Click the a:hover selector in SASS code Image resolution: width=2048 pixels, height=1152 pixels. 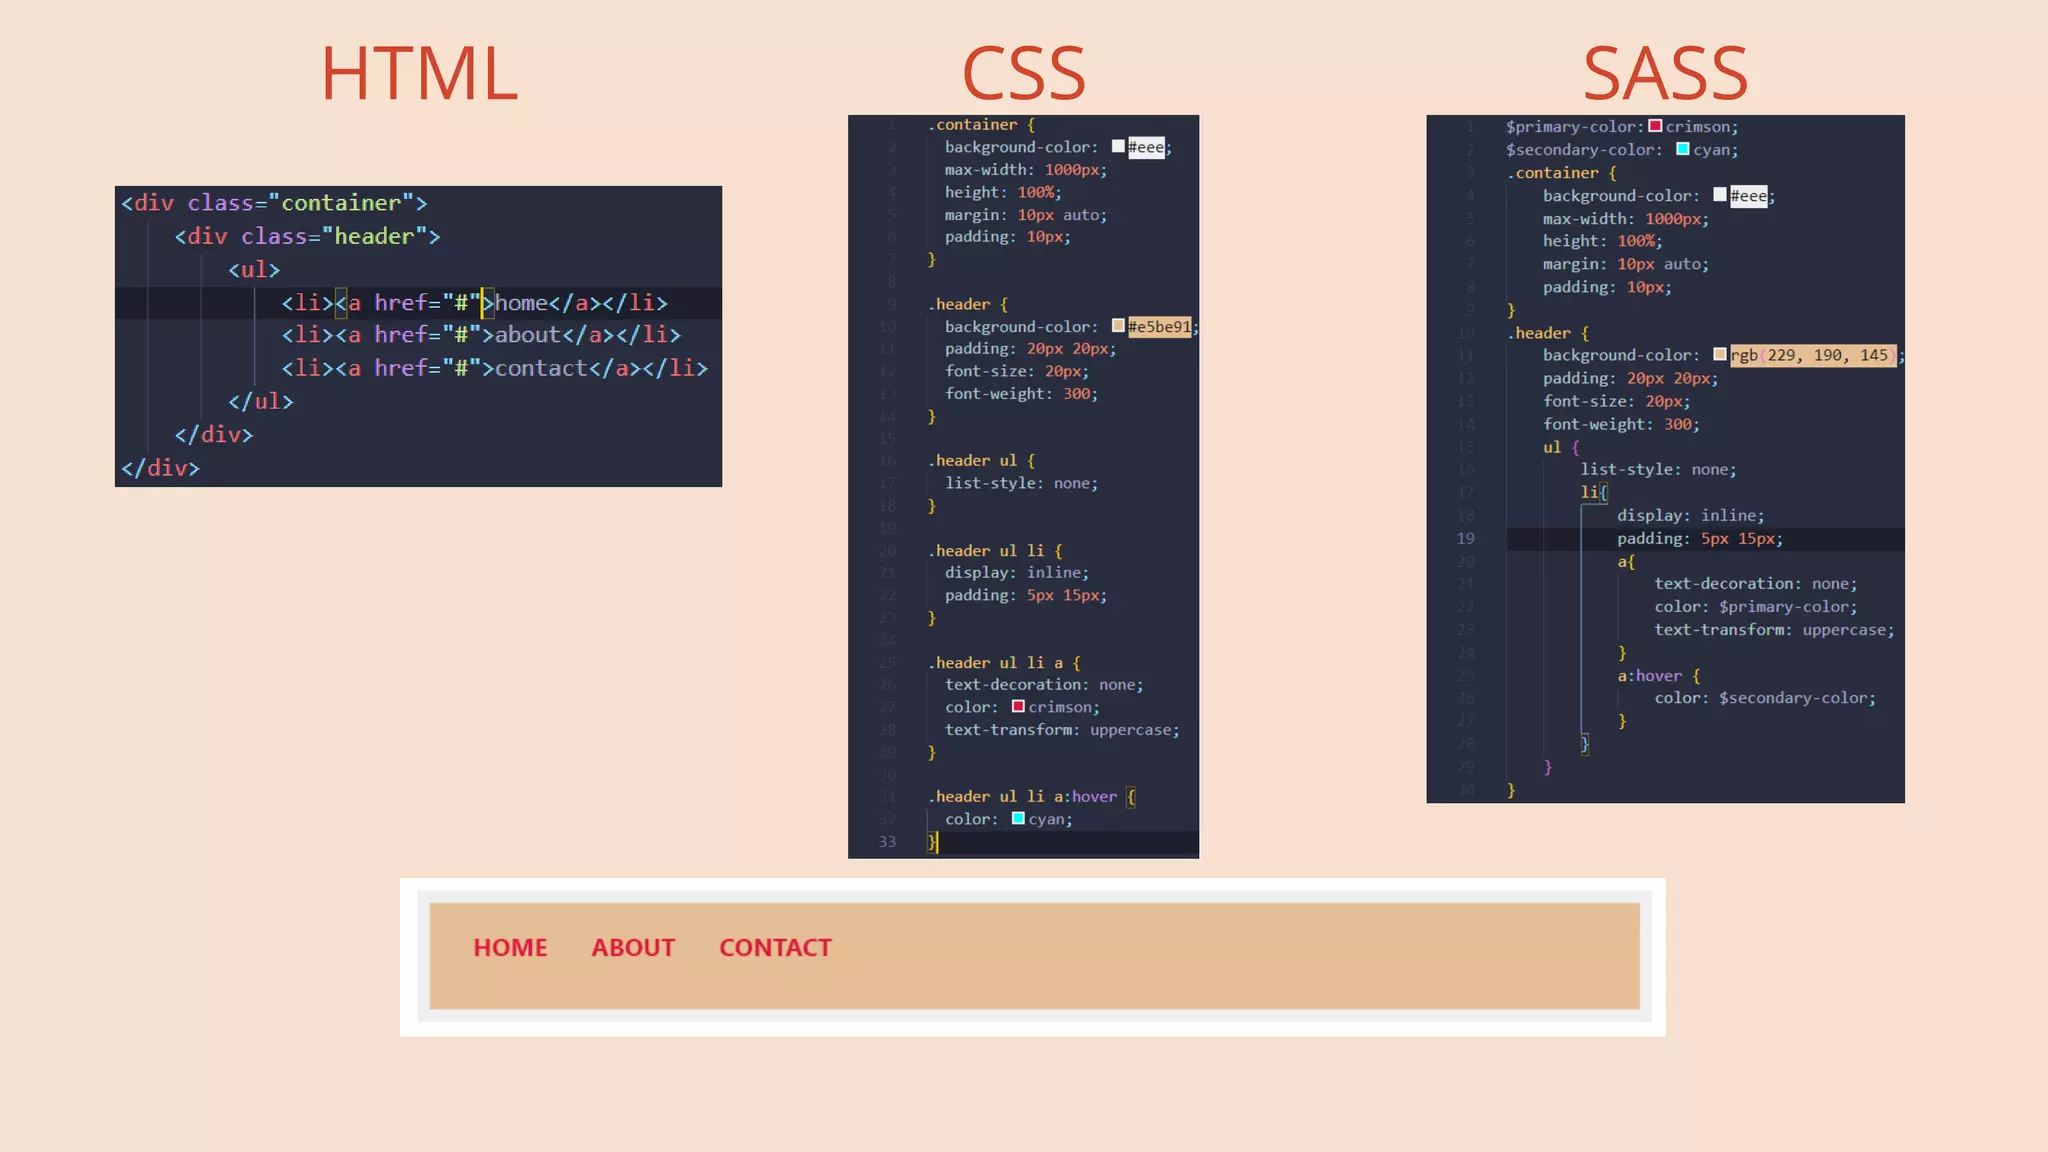[x=1649, y=675]
